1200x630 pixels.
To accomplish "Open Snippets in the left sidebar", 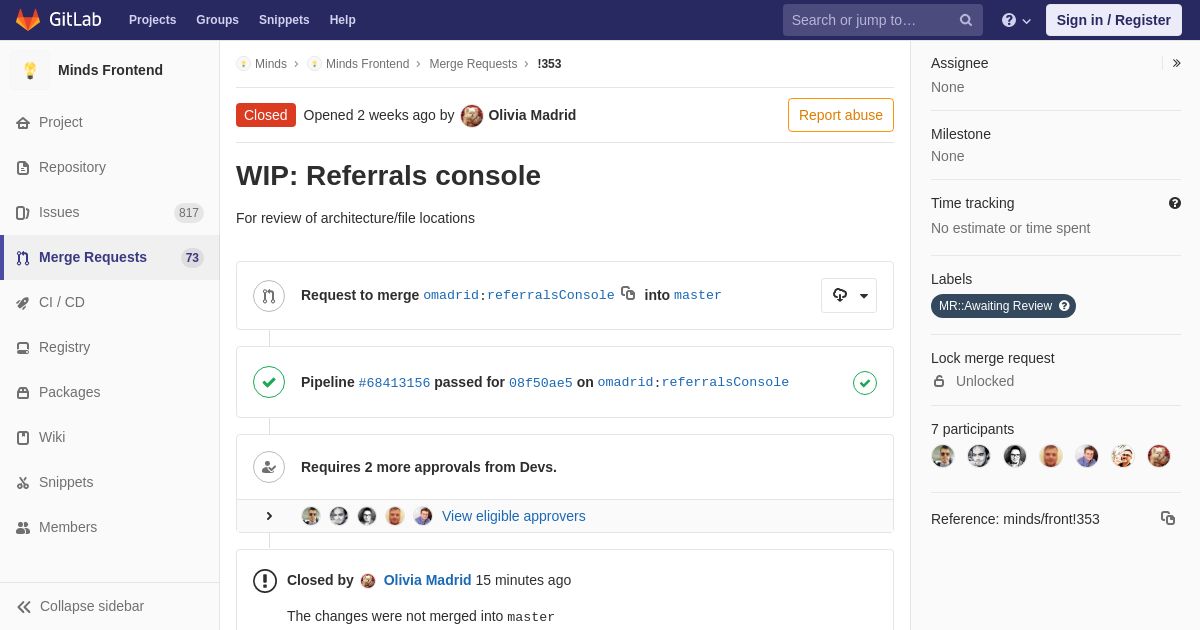I will click(110, 482).
